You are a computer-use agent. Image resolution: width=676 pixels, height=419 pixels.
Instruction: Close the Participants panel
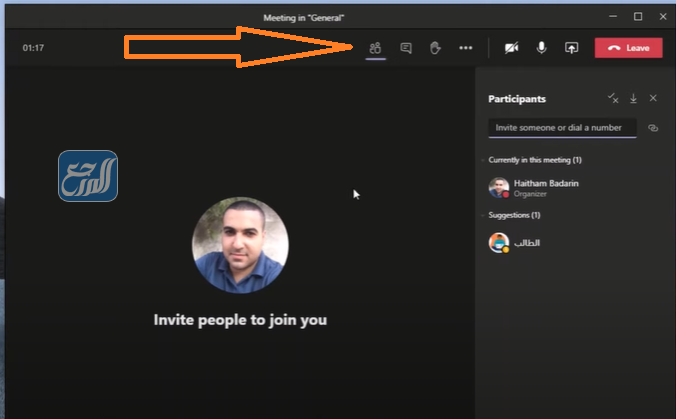pyautogui.click(x=653, y=99)
